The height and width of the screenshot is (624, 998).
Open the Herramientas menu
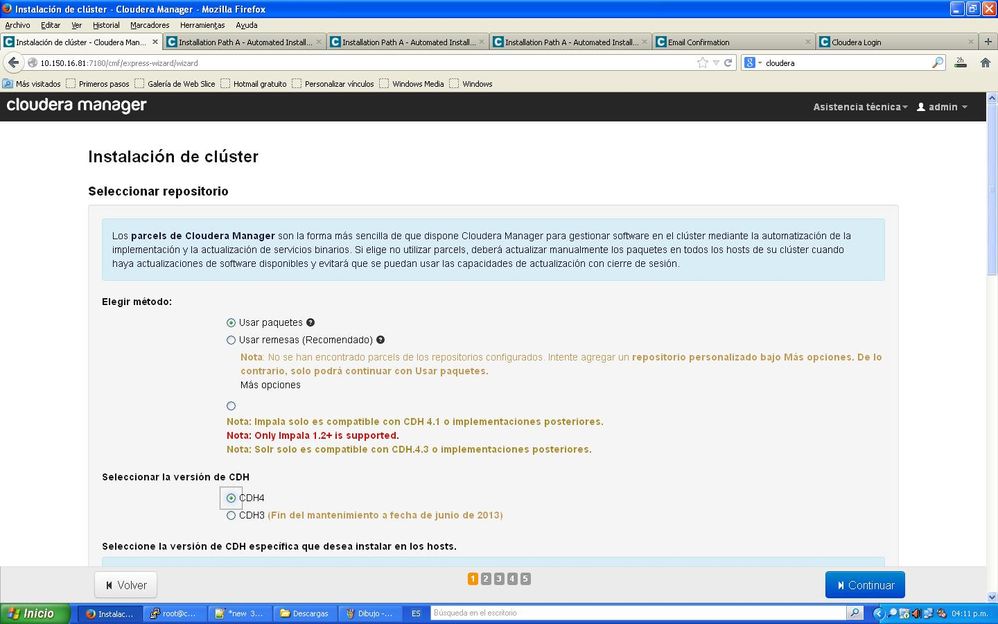click(x=202, y=25)
